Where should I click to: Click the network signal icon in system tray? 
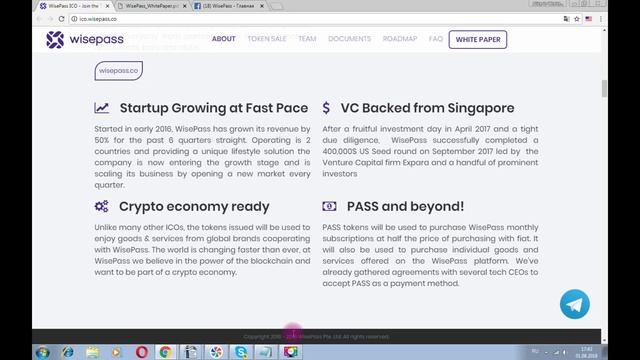tap(556, 352)
